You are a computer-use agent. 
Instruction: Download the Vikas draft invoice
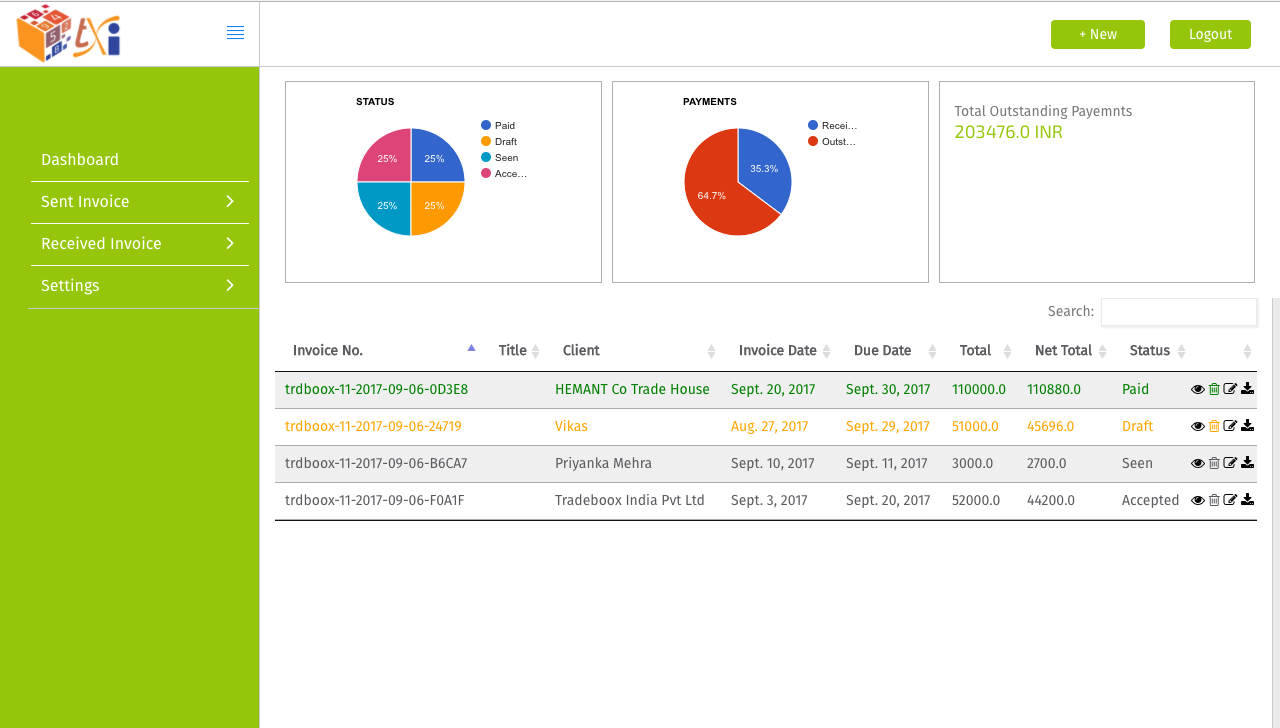pyautogui.click(x=1247, y=427)
